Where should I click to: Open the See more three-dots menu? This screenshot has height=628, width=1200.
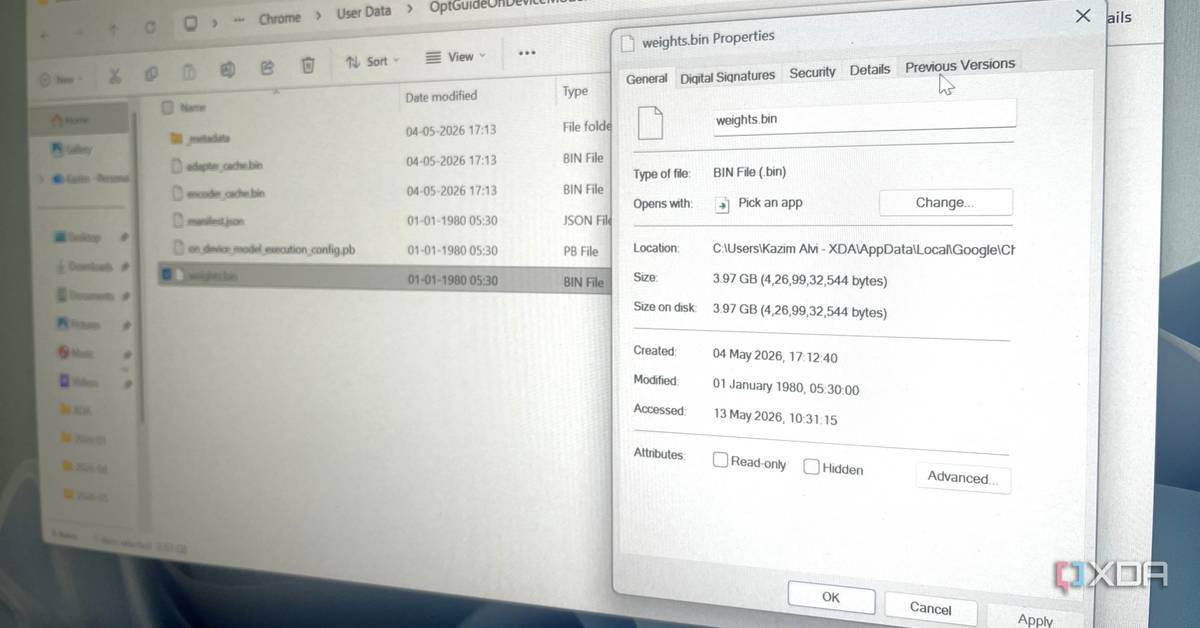(x=527, y=53)
